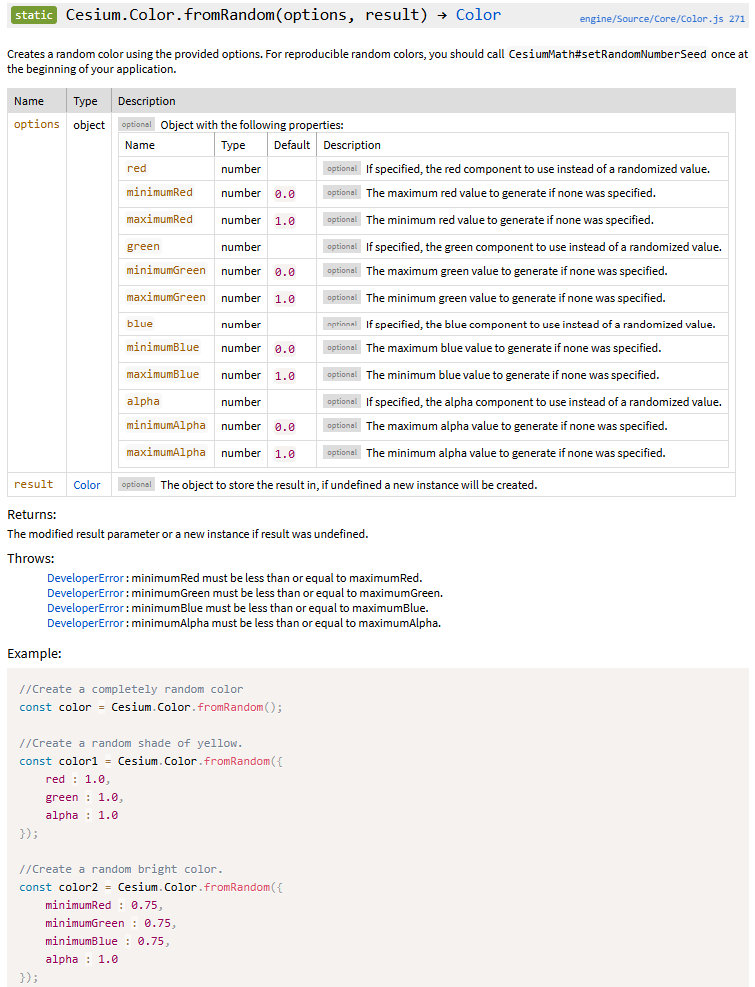Select the maximumBlue property name
This screenshot has height=987, width=755.
[162, 374]
